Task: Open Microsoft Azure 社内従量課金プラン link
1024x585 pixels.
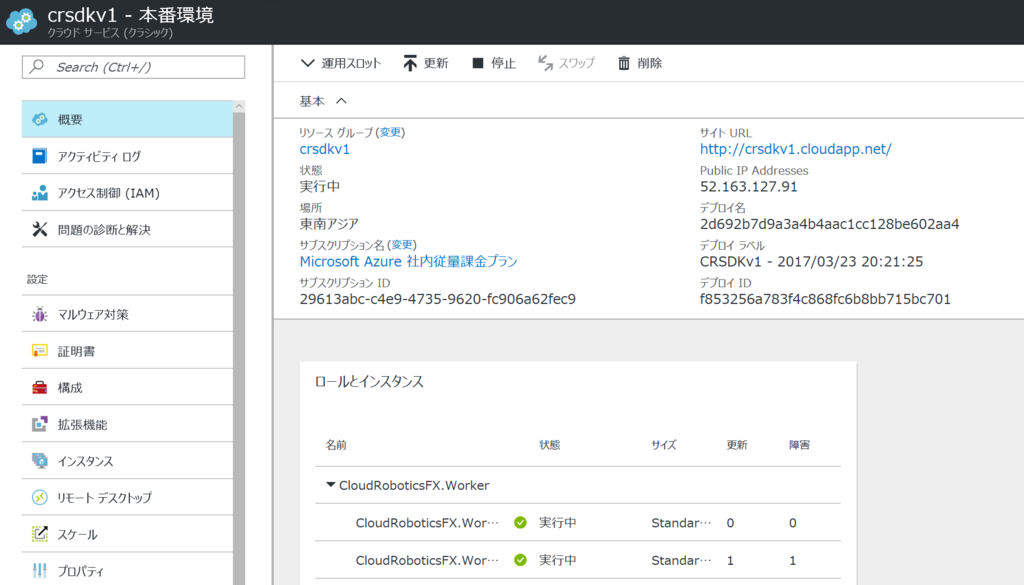Action: (408, 261)
